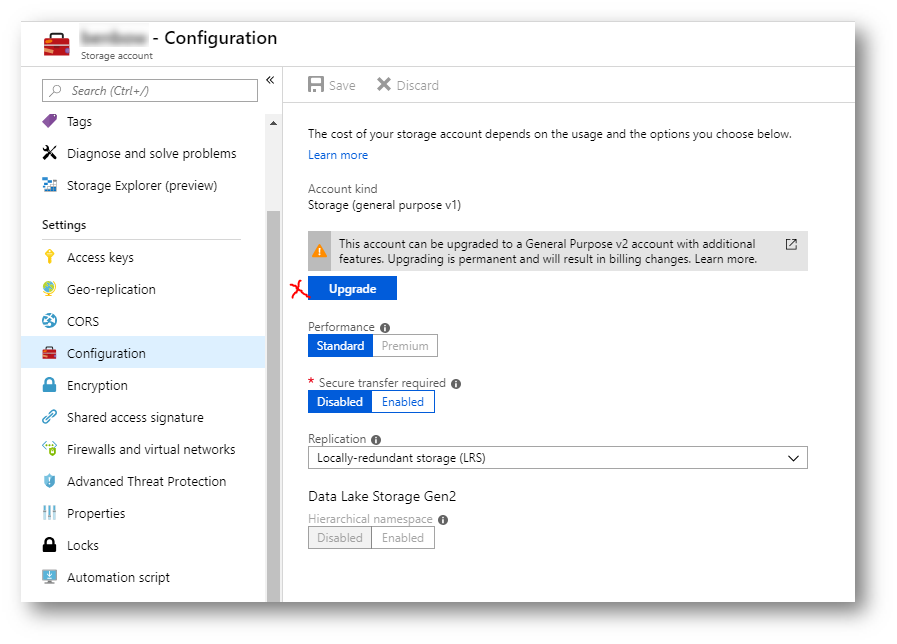Click the Properties bars icon
Screen dimensions: 897x644
point(50,512)
